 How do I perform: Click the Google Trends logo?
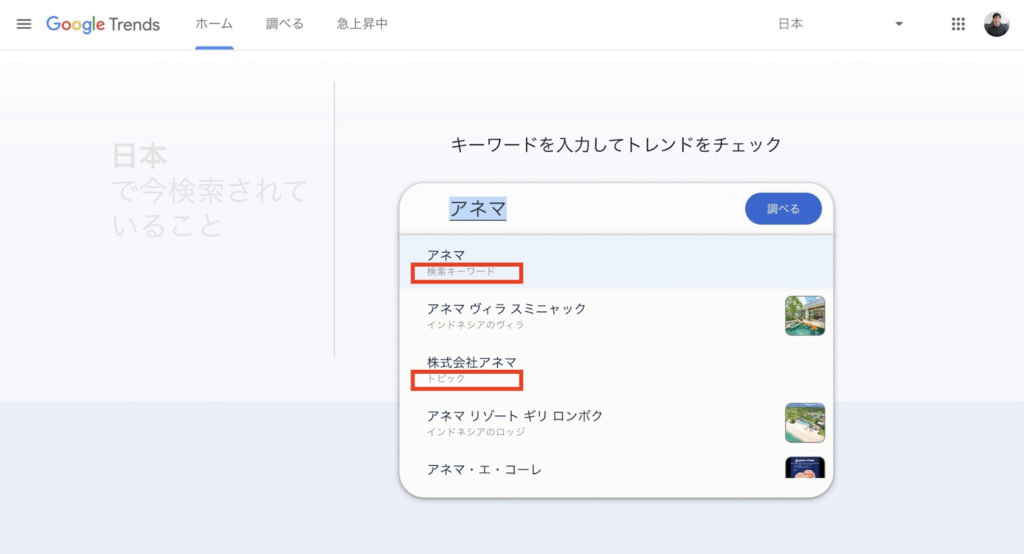[x=103, y=24]
